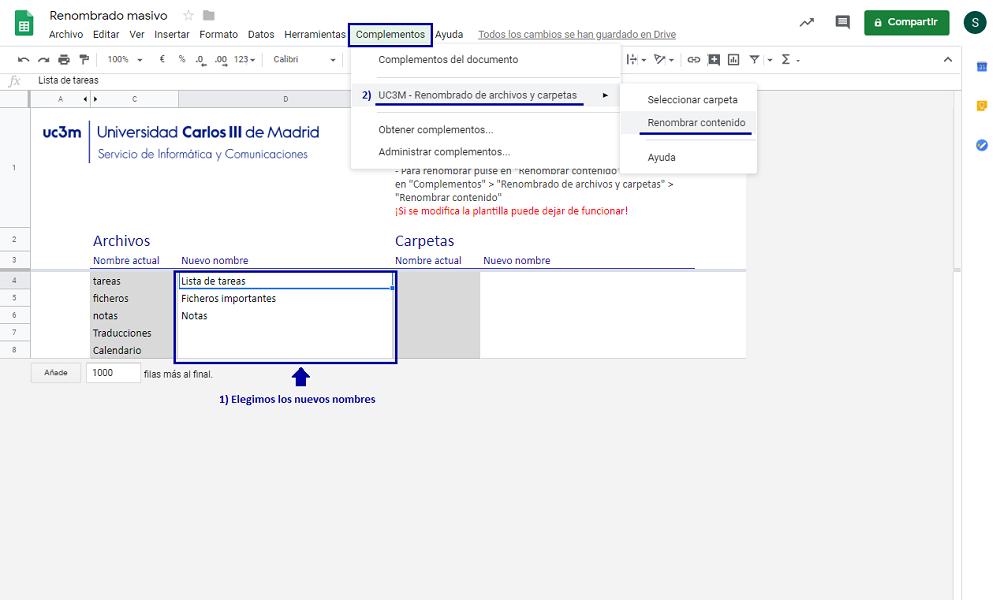Screen dimensions: 1000x600
Task: Open the Formato menu
Action: [x=218, y=34]
